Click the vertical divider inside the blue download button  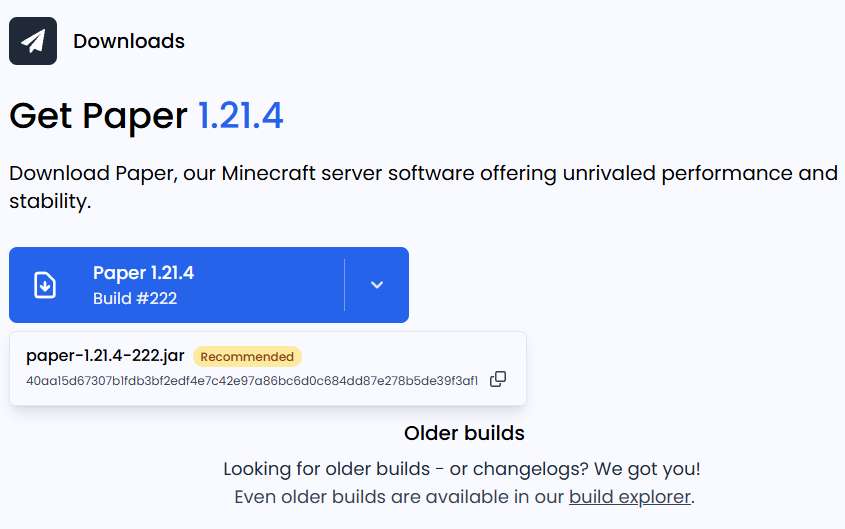coord(344,285)
